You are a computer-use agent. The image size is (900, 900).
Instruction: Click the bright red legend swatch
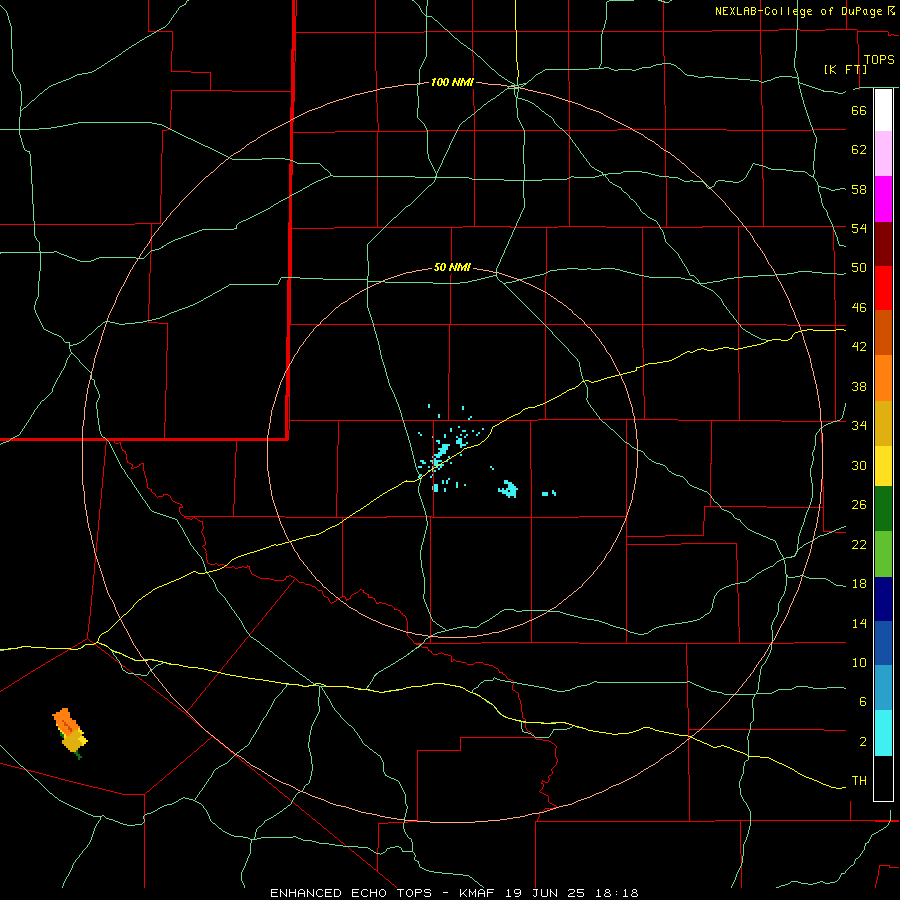coord(883,288)
